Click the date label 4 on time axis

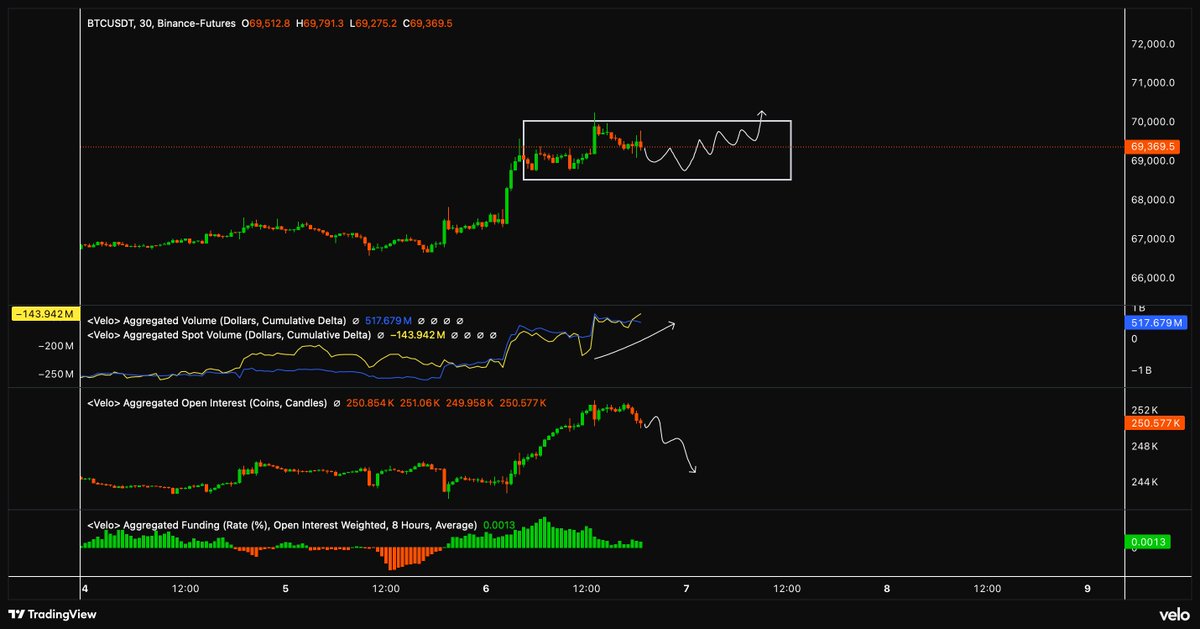(84, 588)
